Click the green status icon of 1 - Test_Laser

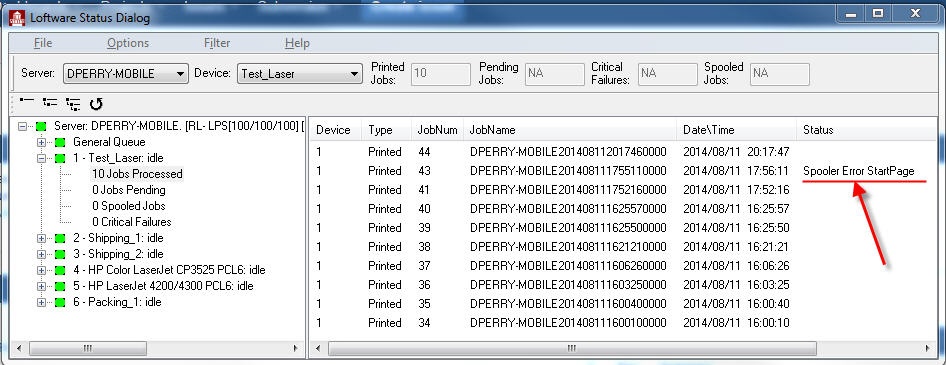60,159
